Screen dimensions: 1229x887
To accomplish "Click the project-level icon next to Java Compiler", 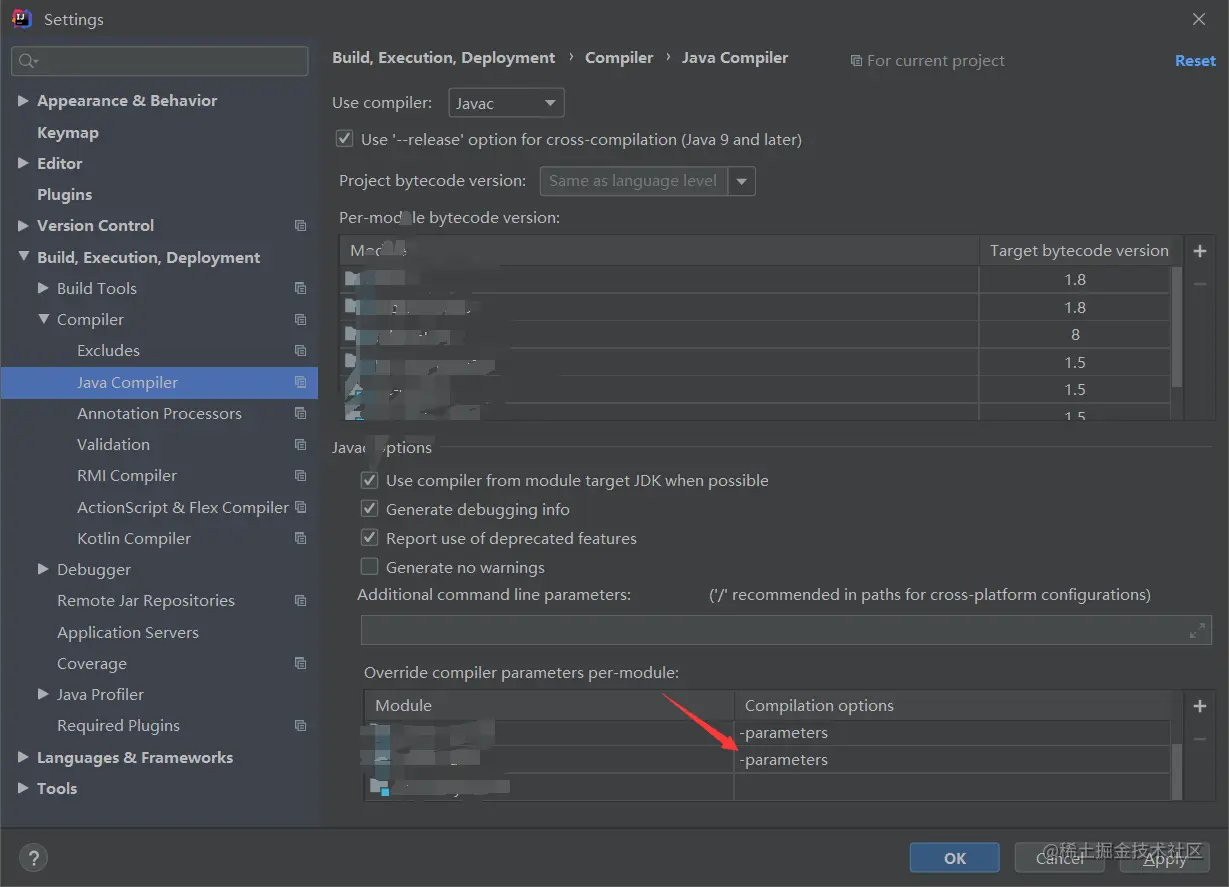I will pos(300,382).
